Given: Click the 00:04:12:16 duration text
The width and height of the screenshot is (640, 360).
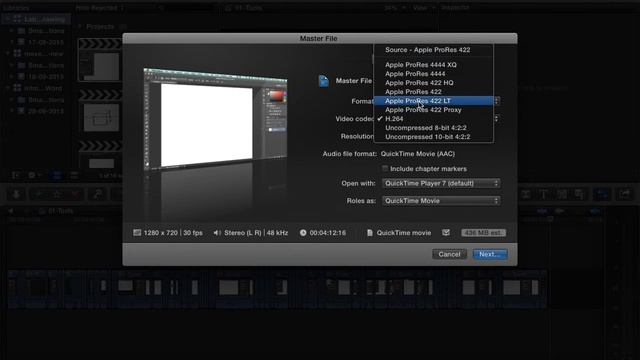Looking at the screenshot, I should coord(327,233).
